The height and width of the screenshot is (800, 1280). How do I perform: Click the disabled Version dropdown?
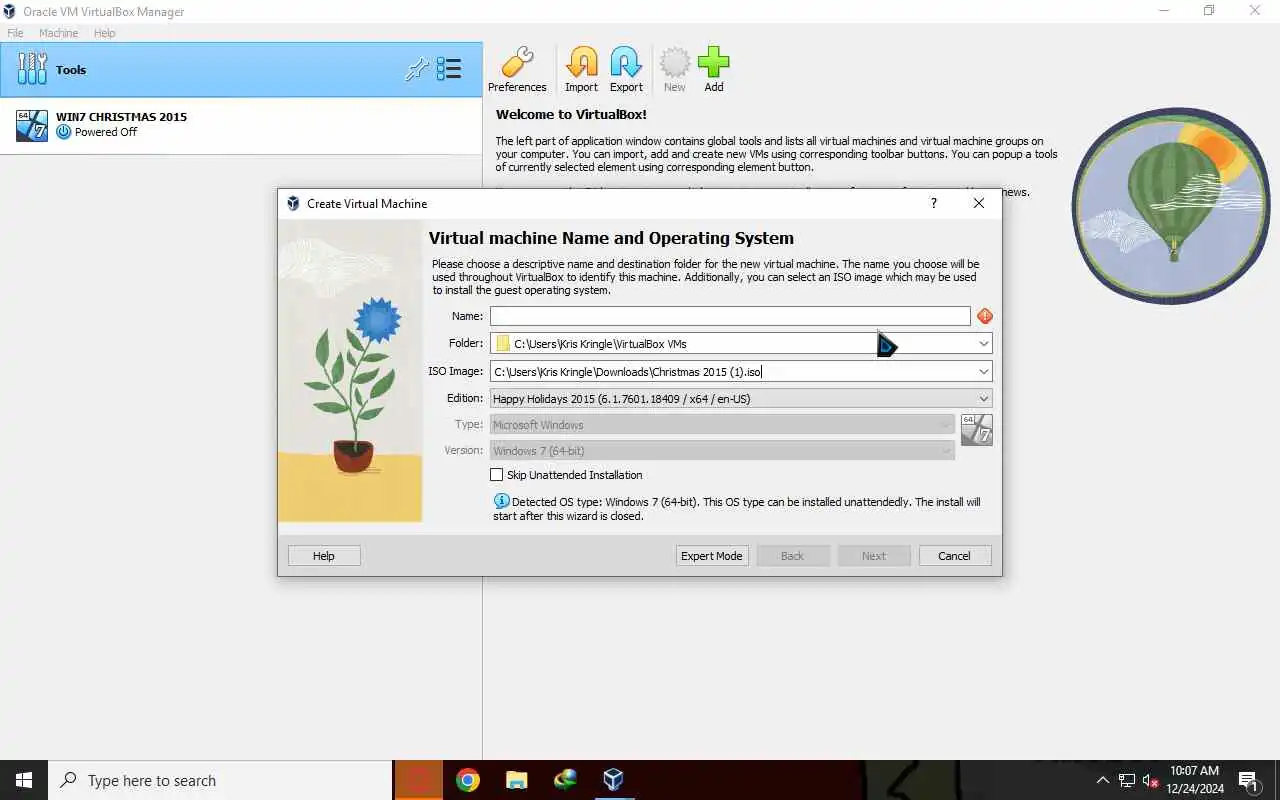722,450
